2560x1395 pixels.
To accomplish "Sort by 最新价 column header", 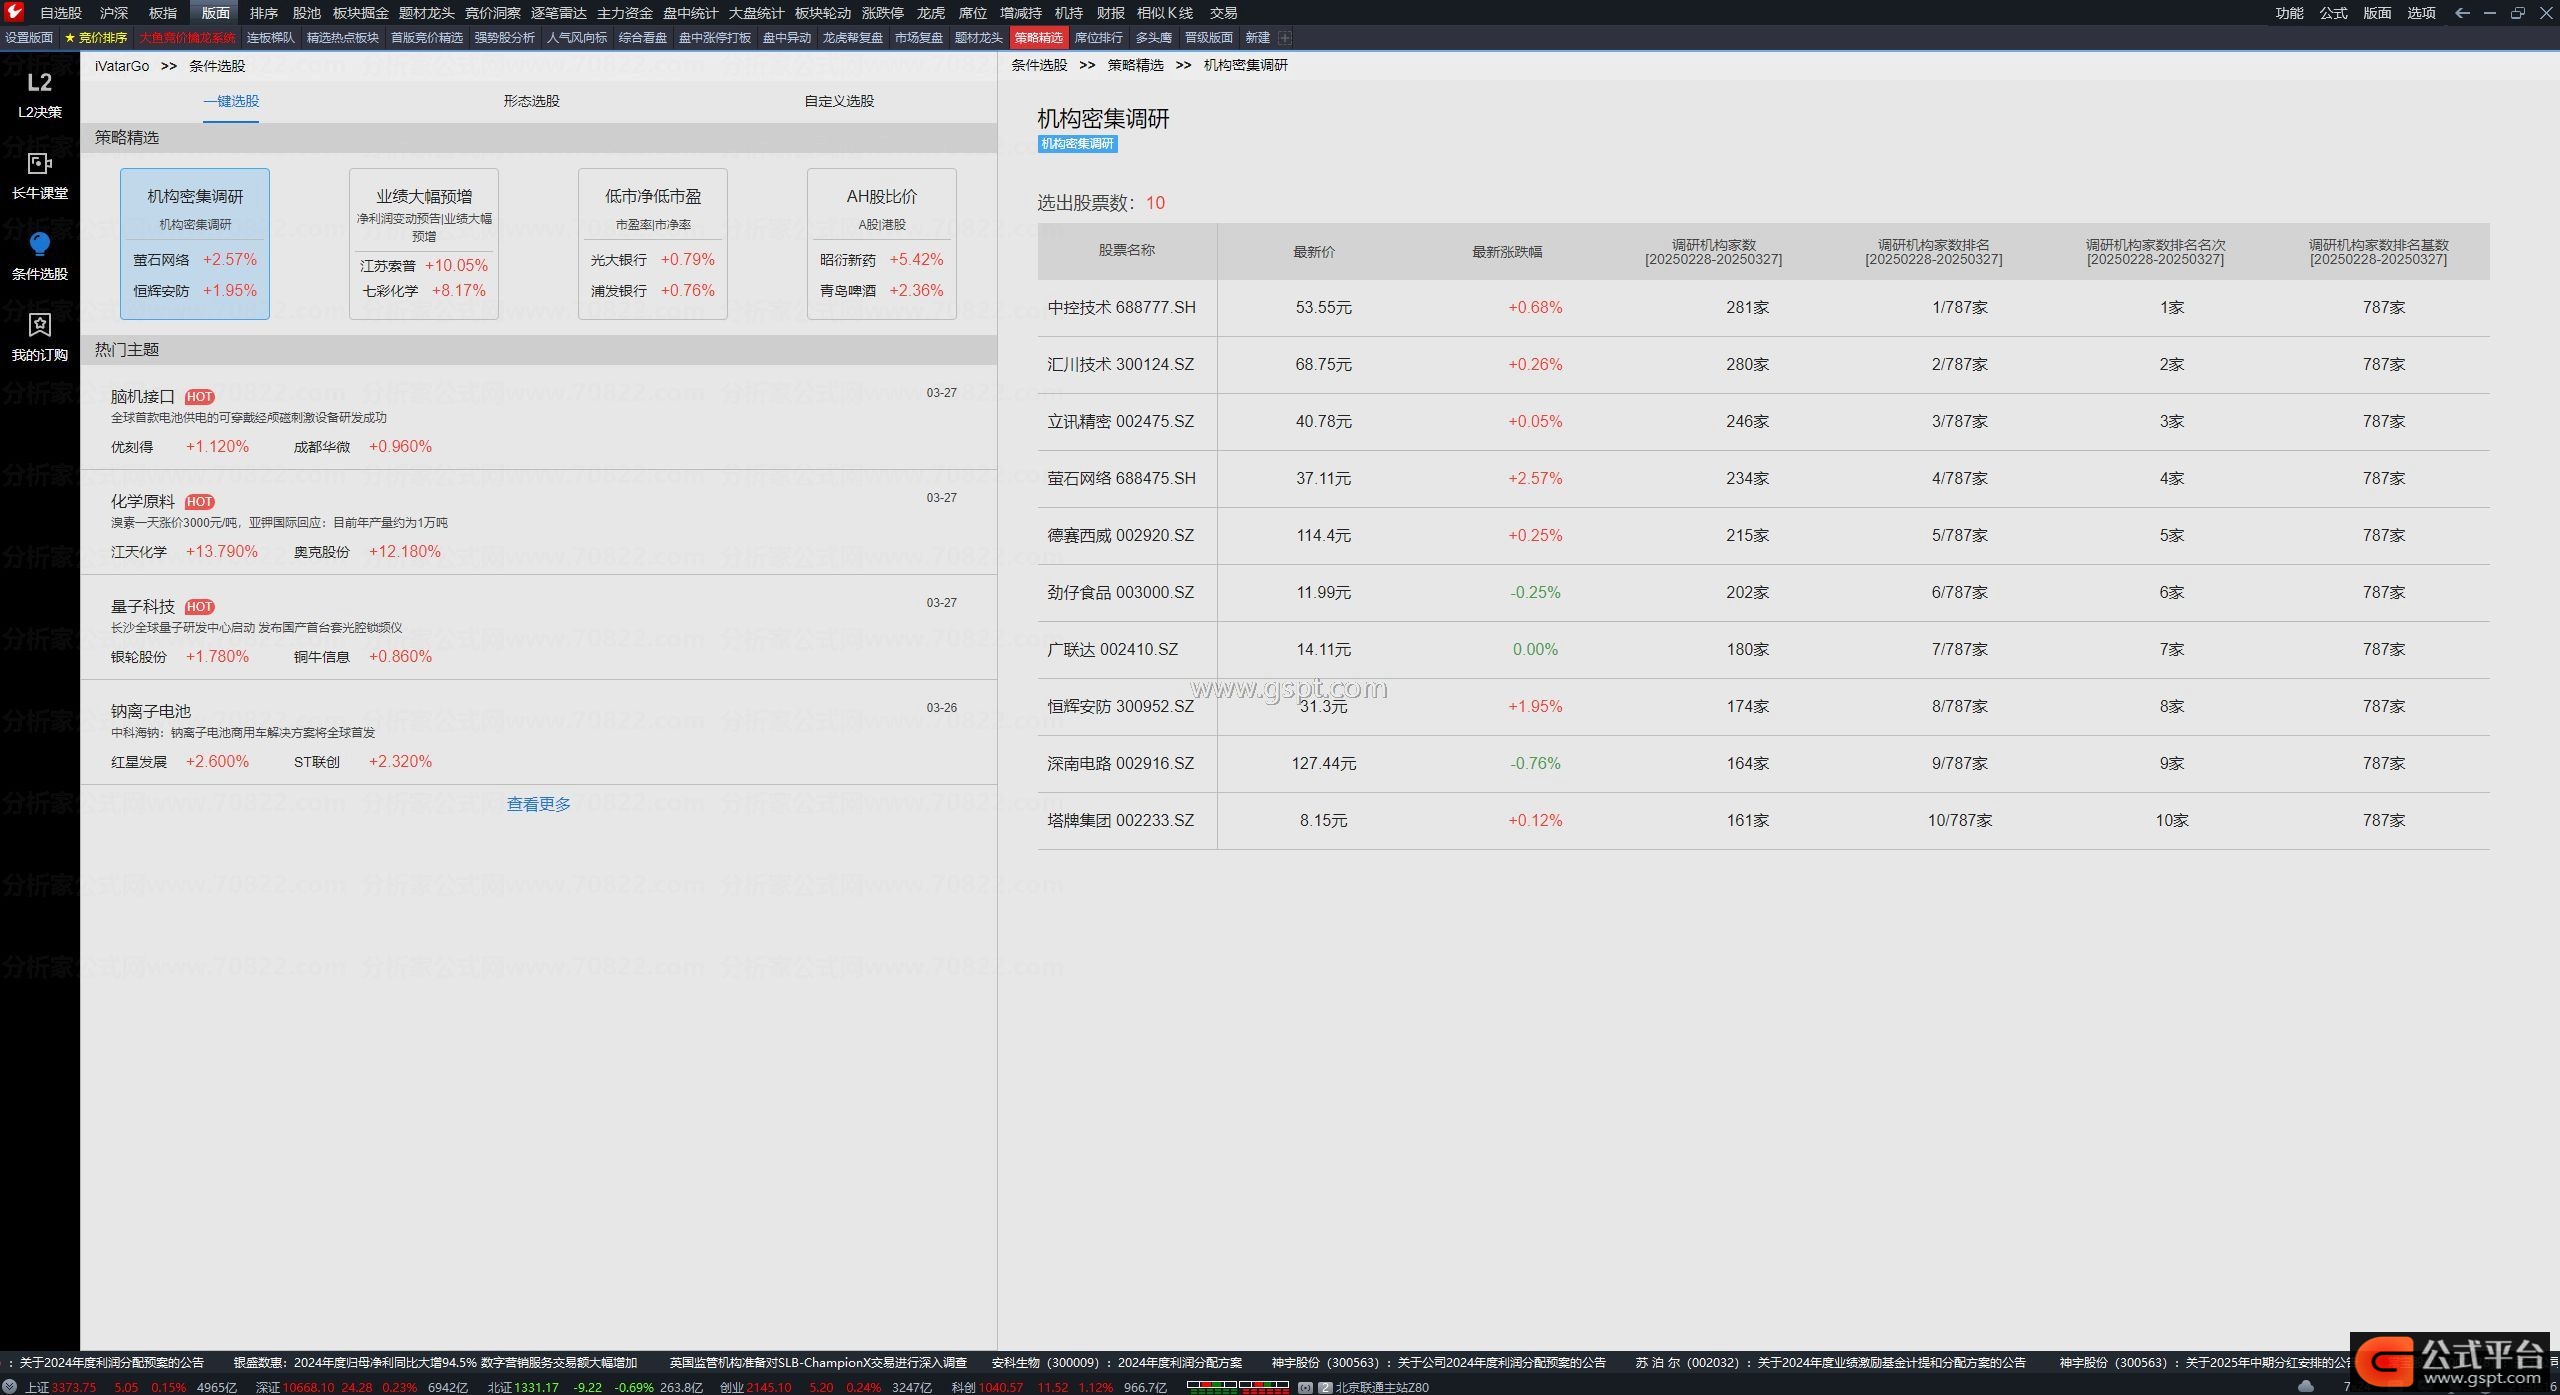I will (1313, 252).
